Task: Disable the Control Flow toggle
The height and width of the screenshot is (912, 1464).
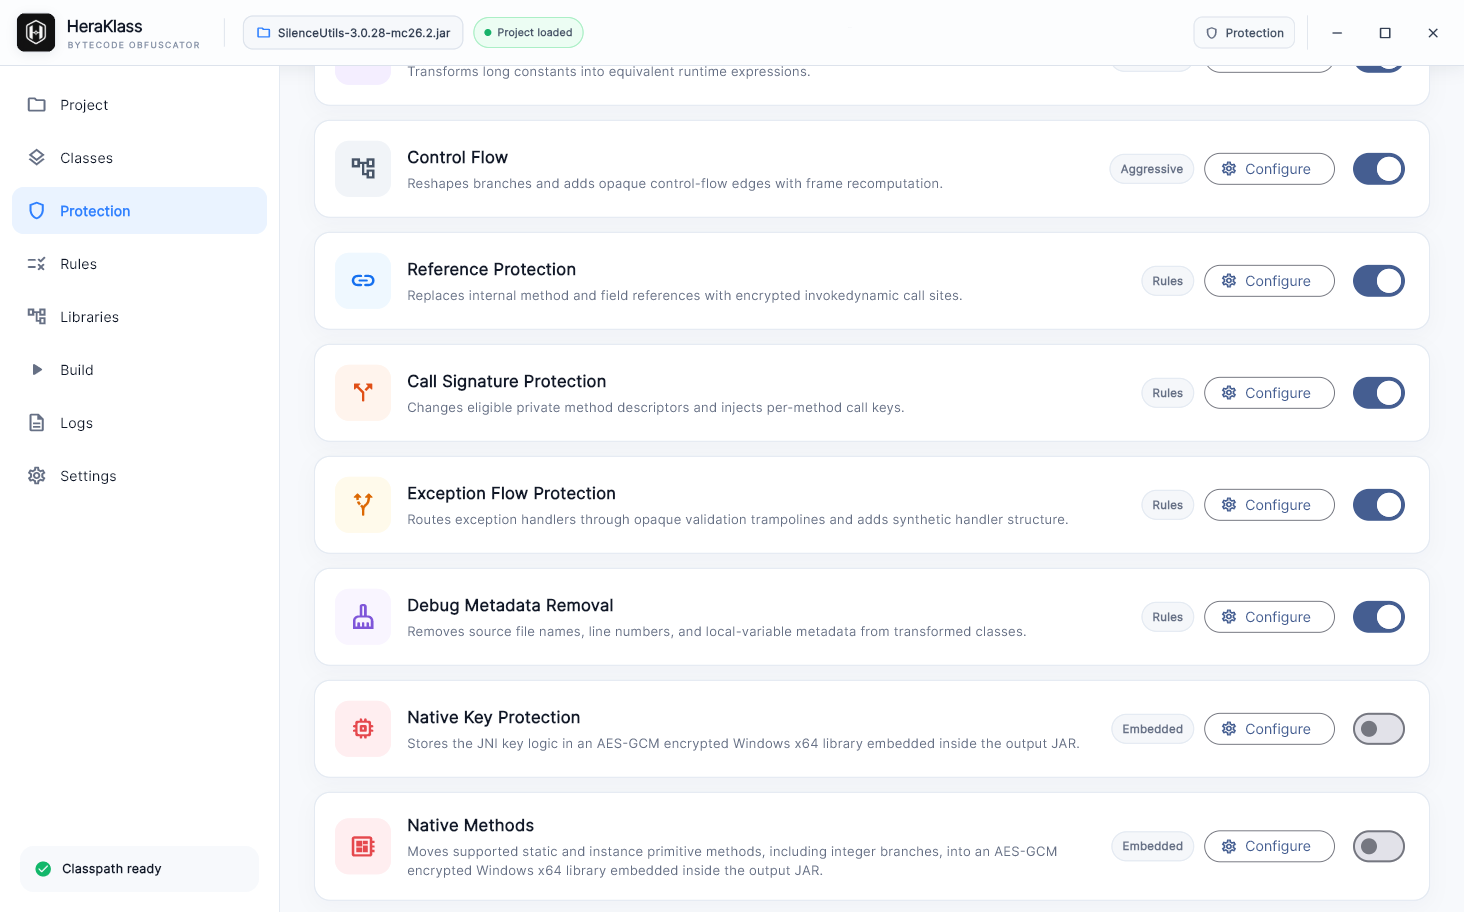Action: coord(1379,169)
